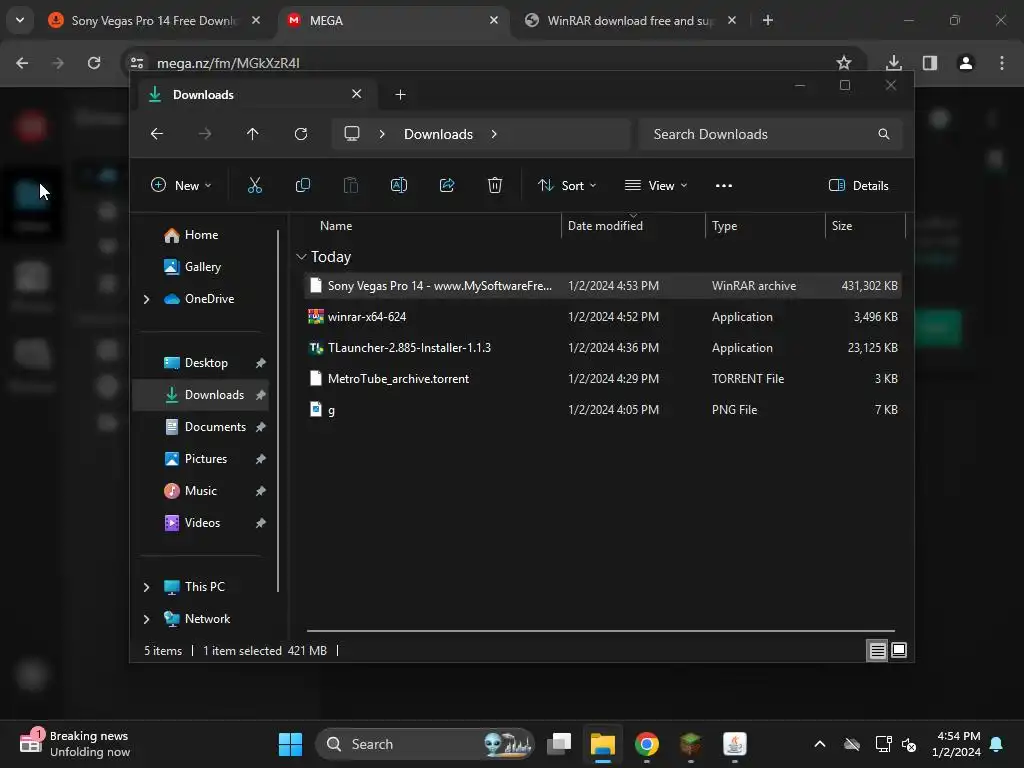Open Chrome tab search dropdown arrow
The height and width of the screenshot is (768, 1024).
click(20, 20)
